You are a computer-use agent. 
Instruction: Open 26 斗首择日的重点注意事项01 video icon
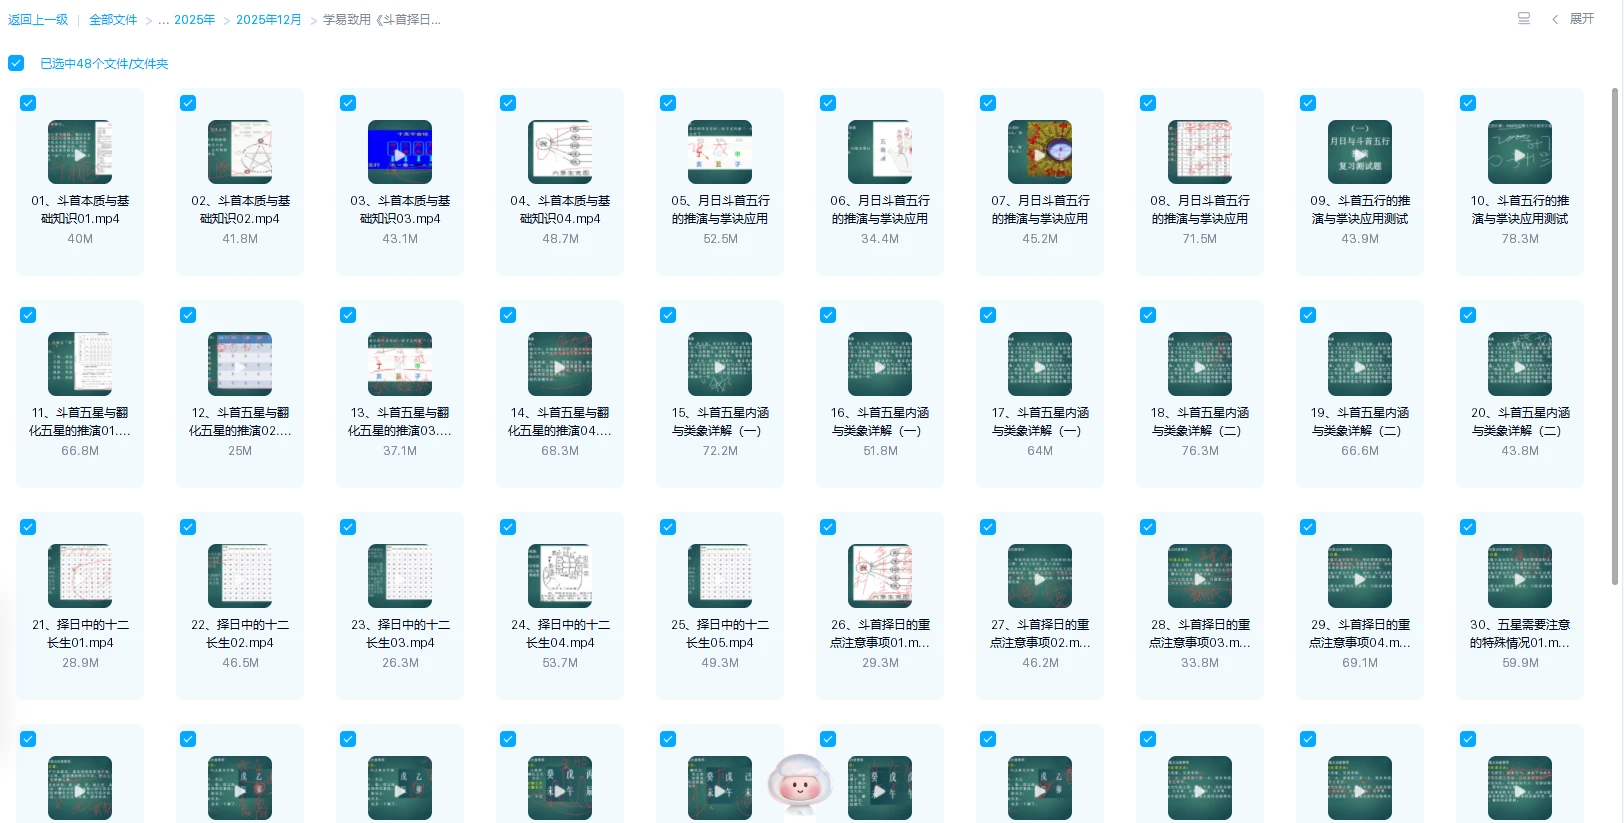[880, 576]
